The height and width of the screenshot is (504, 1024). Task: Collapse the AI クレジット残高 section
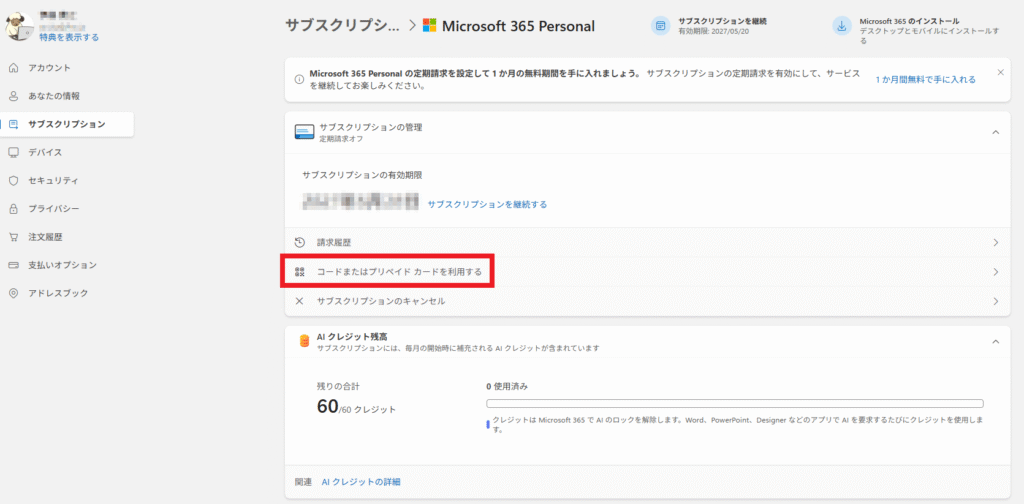coord(995,341)
